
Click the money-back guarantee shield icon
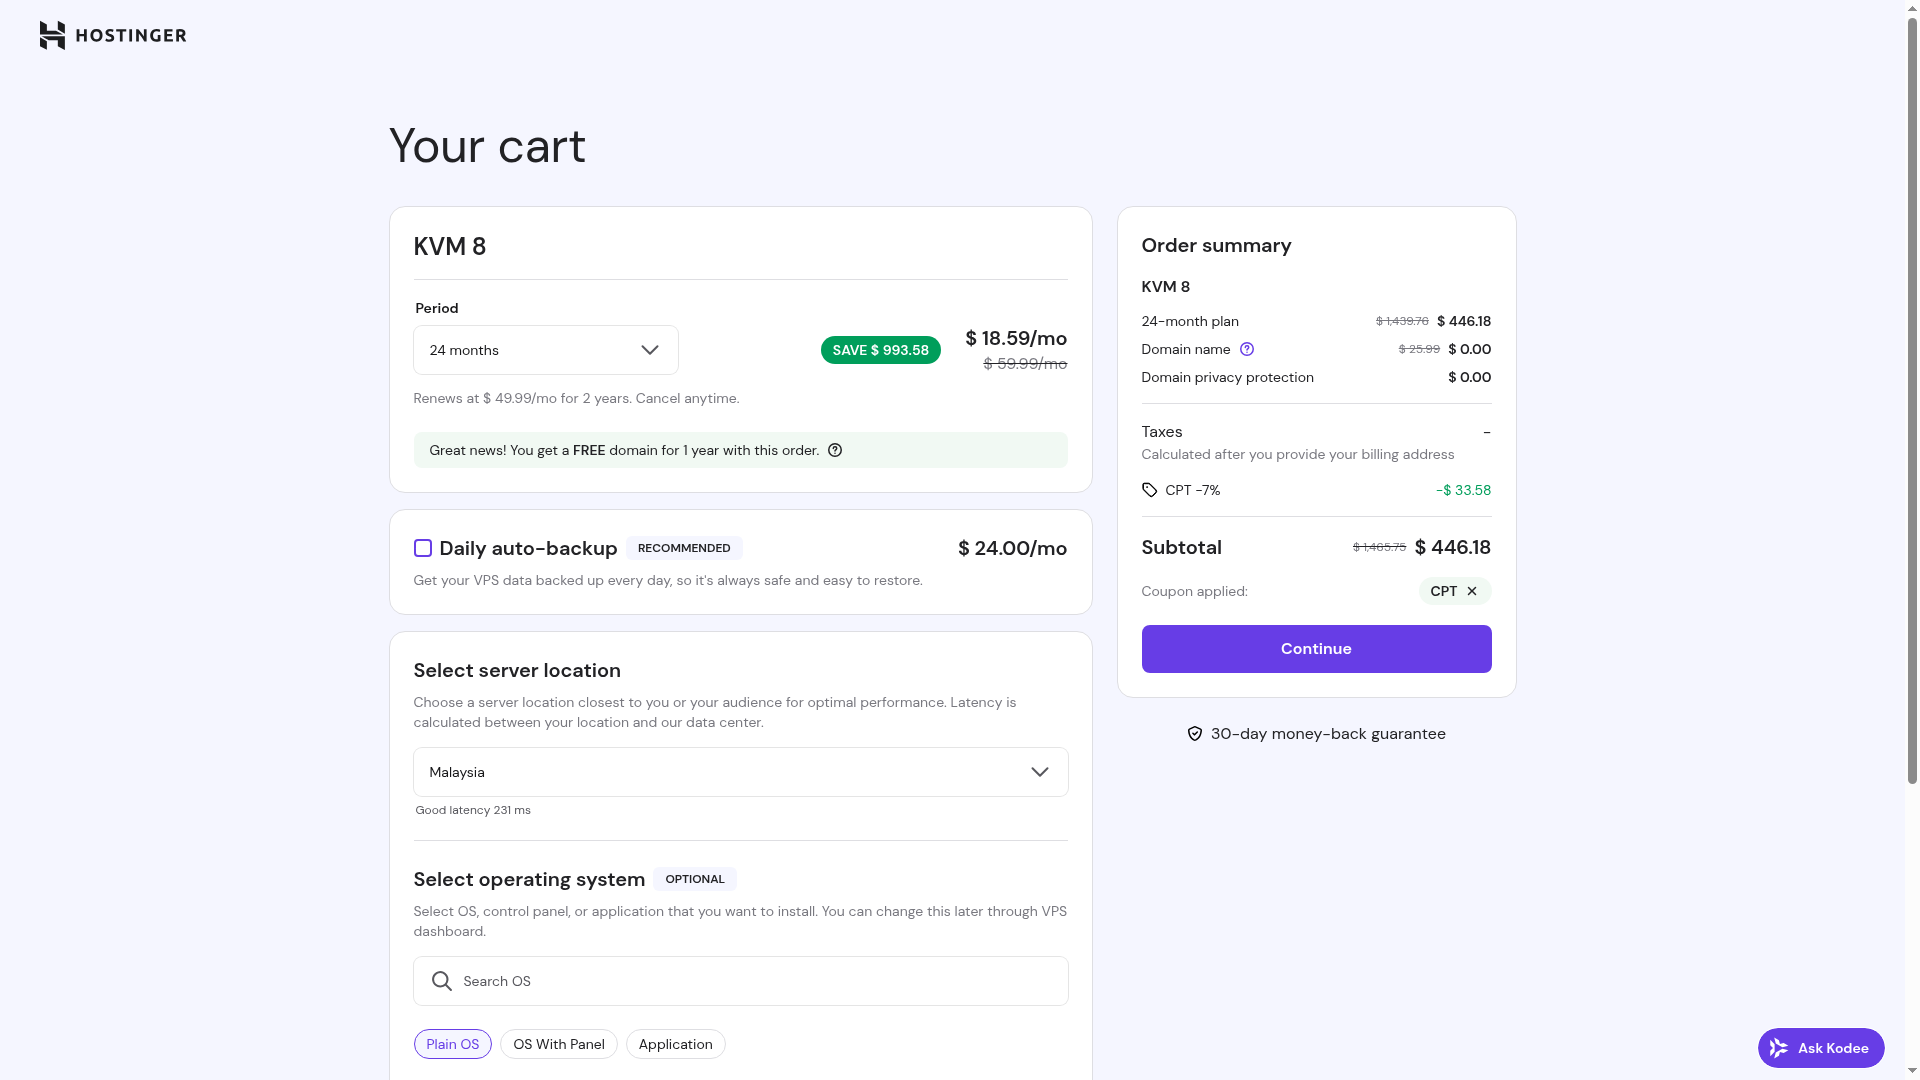coord(1195,734)
